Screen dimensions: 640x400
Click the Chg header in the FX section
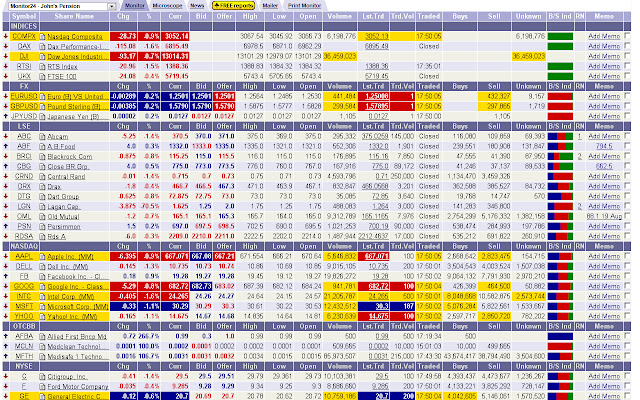coord(123,86)
